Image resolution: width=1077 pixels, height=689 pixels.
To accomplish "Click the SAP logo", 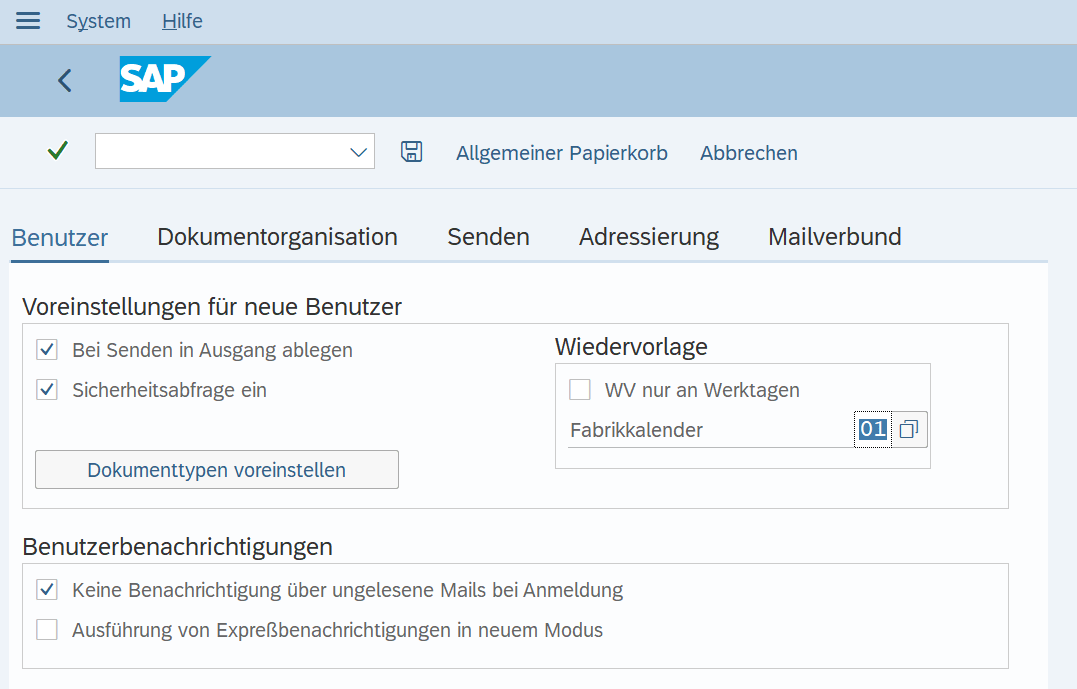I will tap(165, 79).
